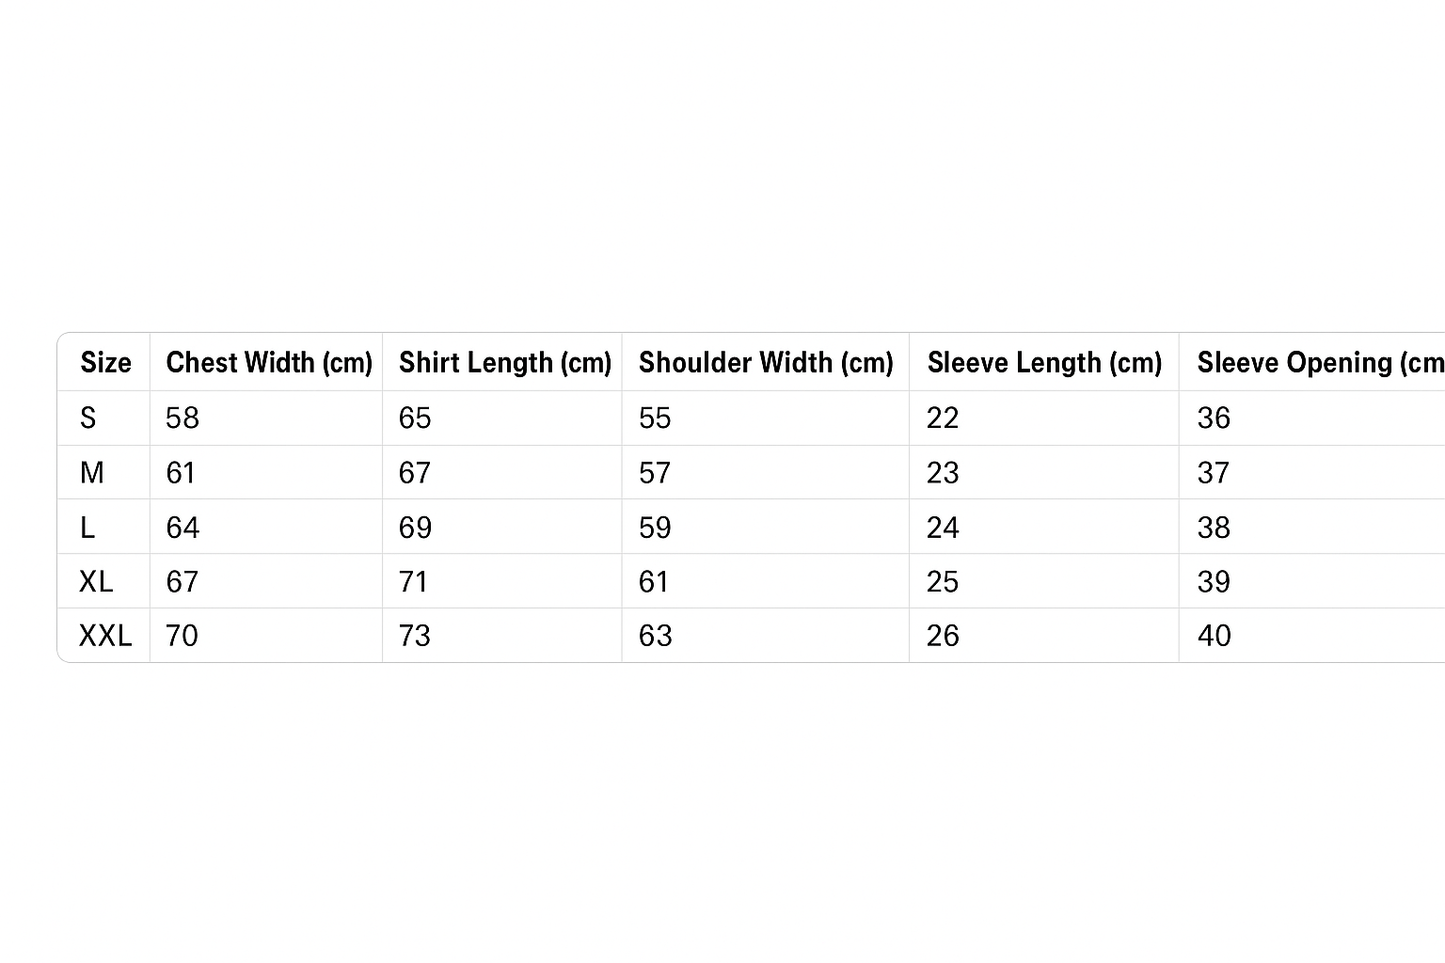
Task: Click sleeve opening value 37
Action: click(x=1213, y=473)
